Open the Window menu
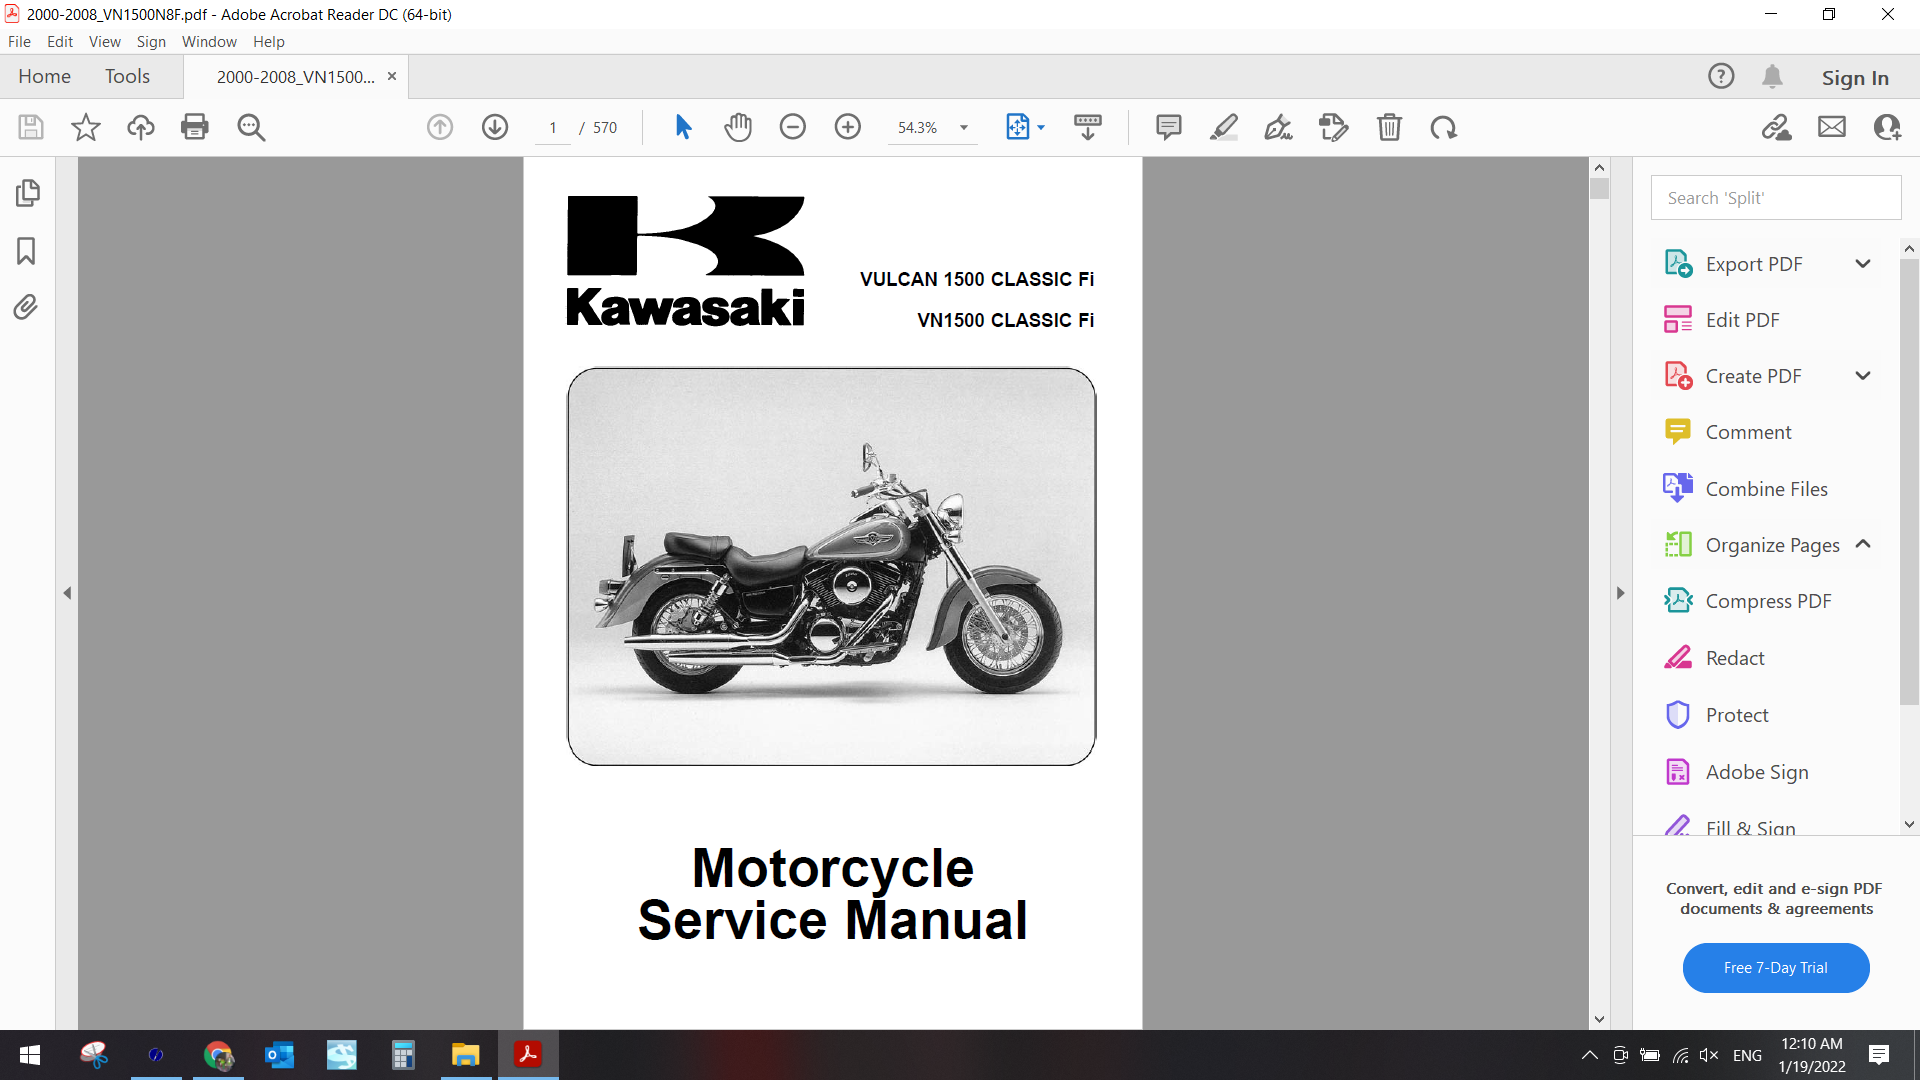Image resolution: width=1920 pixels, height=1080 pixels. coord(209,41)
